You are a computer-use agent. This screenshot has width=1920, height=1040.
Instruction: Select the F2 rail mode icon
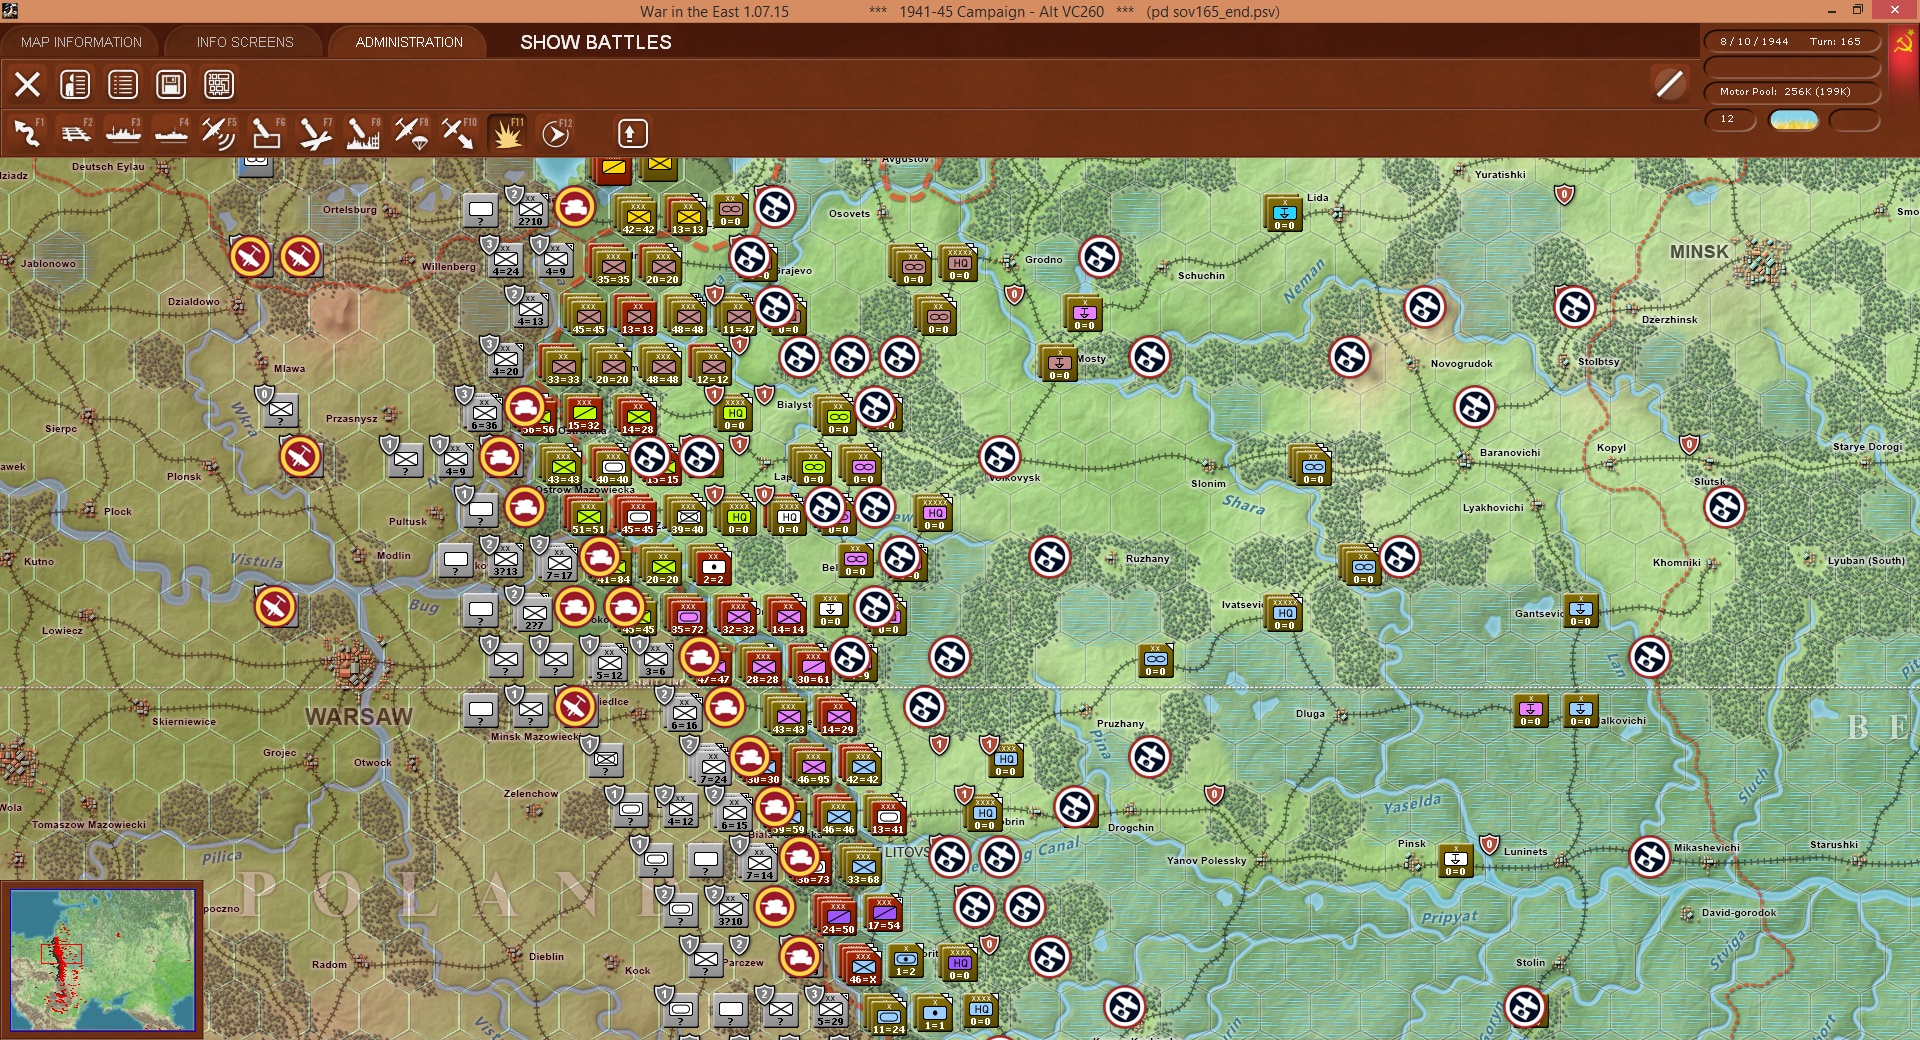75,133
